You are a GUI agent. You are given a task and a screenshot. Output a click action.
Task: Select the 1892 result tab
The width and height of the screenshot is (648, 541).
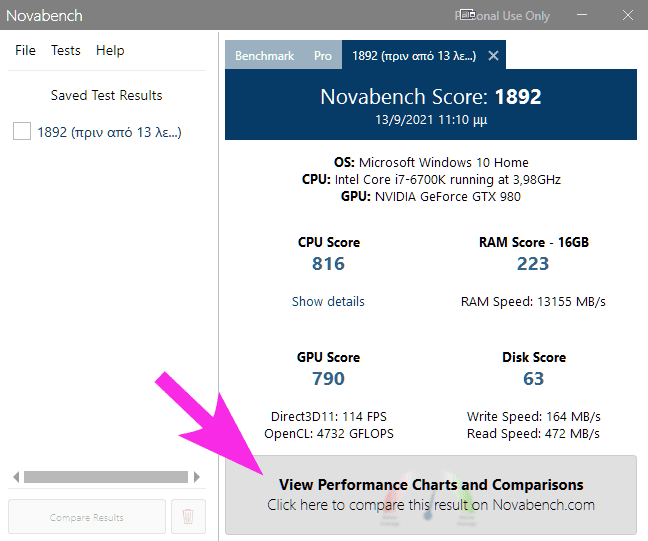[414, 55]
